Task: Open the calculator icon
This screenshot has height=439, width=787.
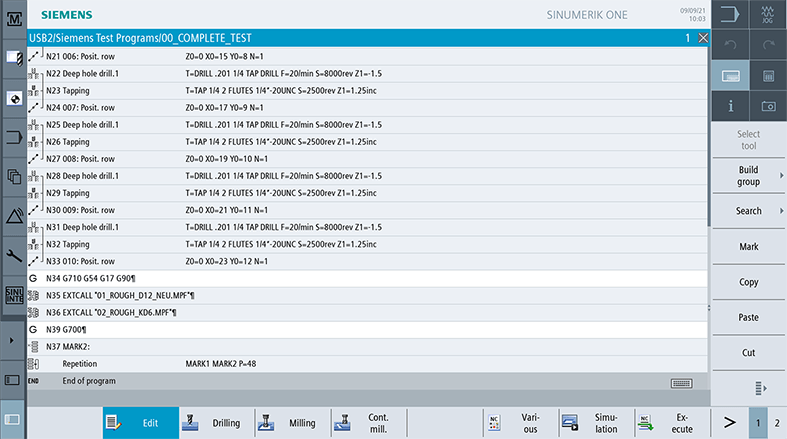Action: click(x=768, y=76)
